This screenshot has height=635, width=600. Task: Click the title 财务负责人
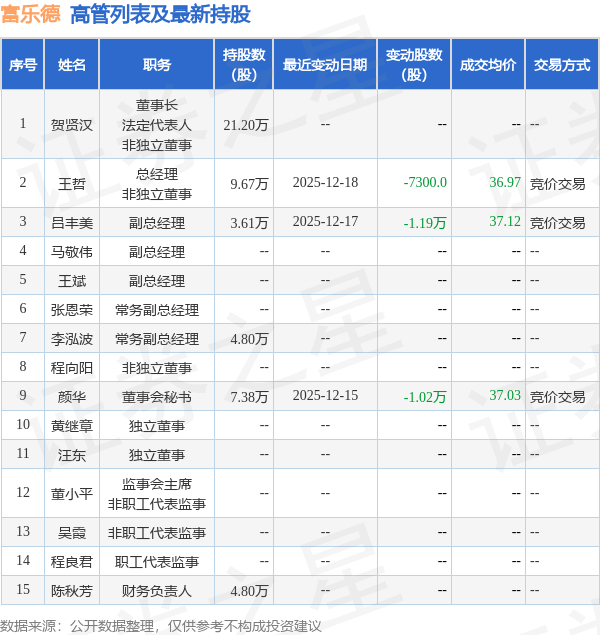point(157,591)
